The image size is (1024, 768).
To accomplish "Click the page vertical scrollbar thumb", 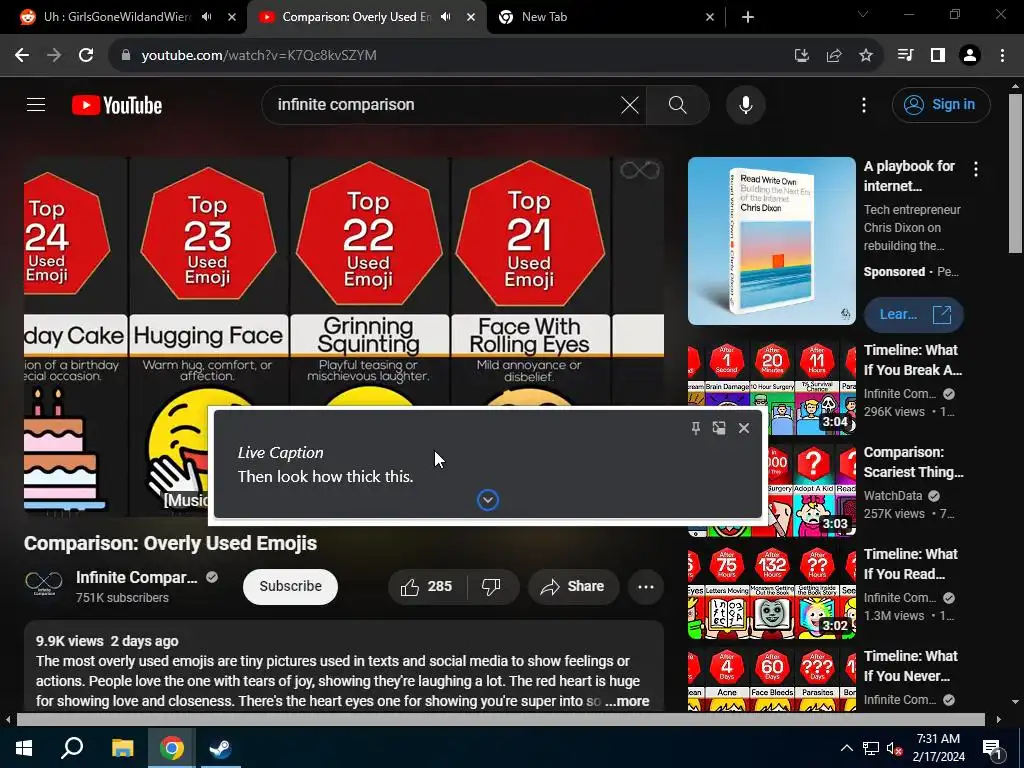I will click(x=1015, y=174).
